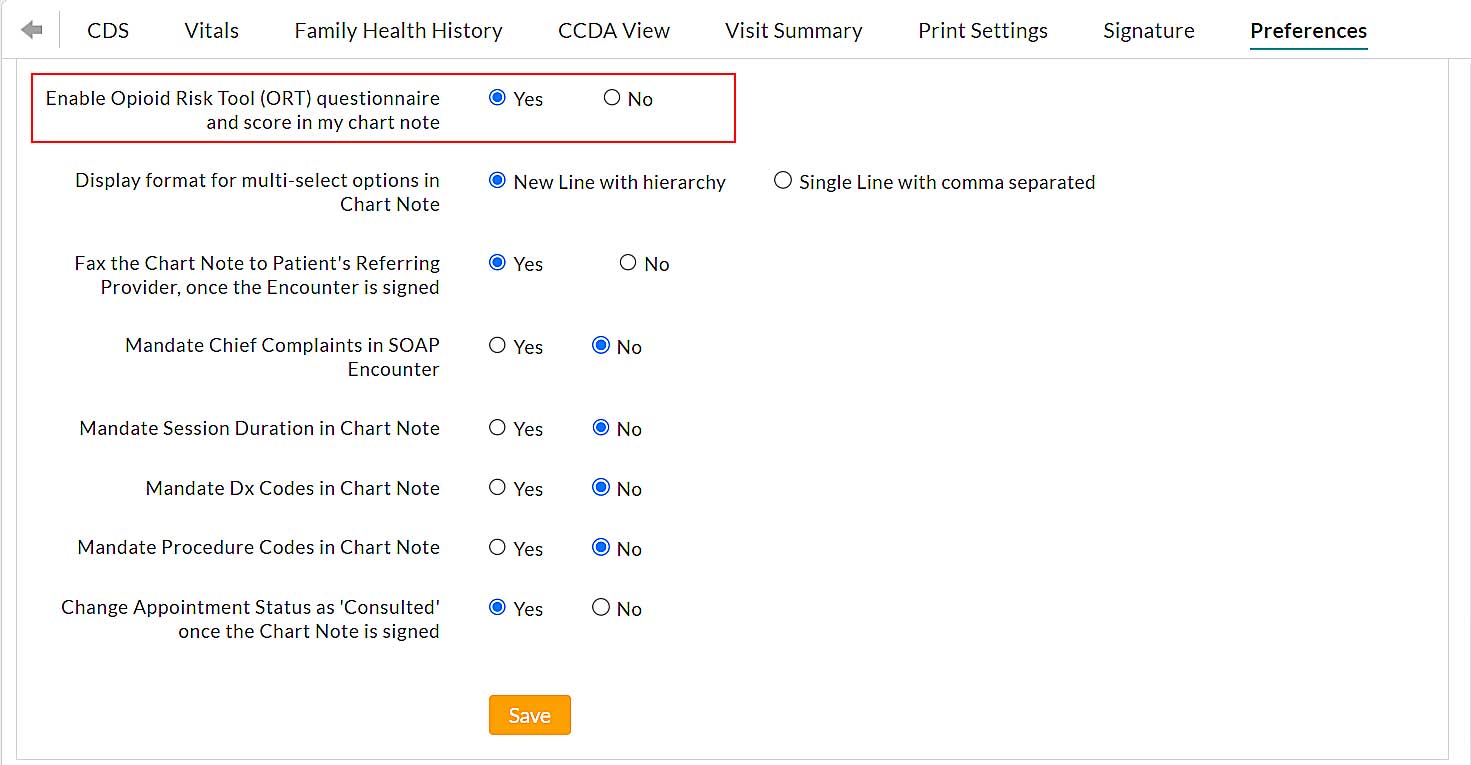Save the preference settings
1471x765 pixels.
pyautogui.click(x=529, y=714)
